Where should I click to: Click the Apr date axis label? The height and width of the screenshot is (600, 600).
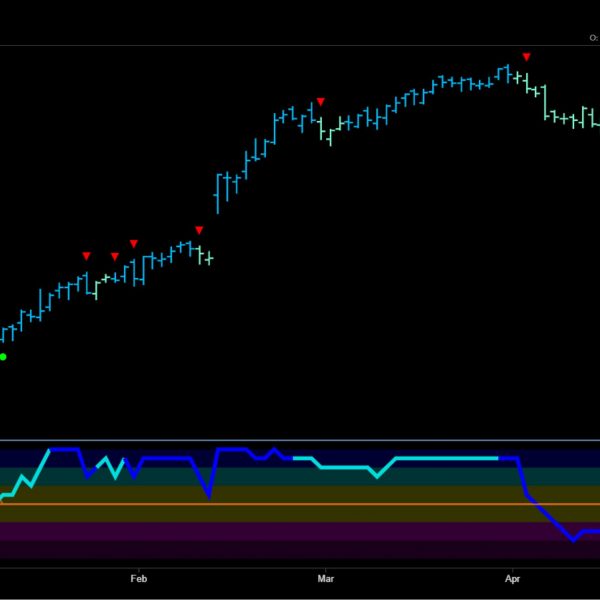[512, 579]
